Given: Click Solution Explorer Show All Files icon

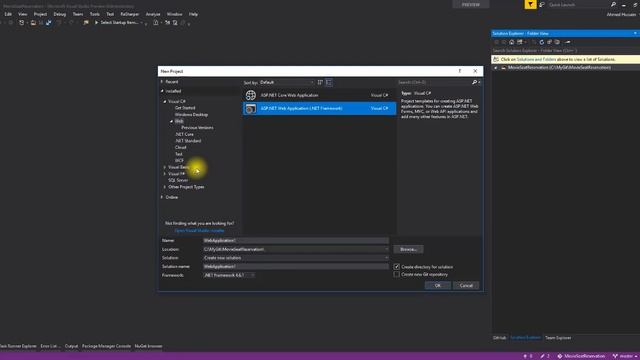Looking at the screenshot, I should pos(557,42).
